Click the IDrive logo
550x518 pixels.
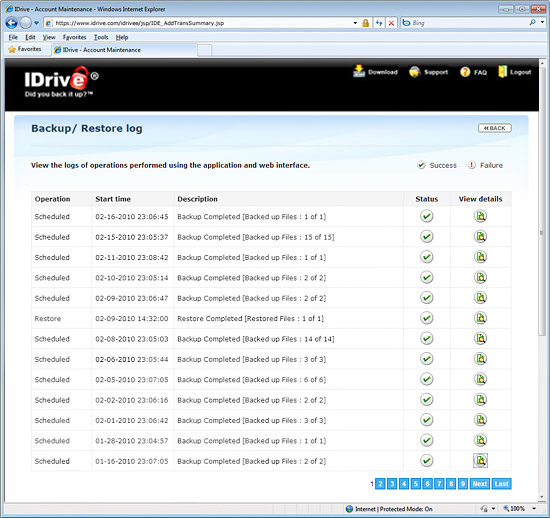coord(62,82)
